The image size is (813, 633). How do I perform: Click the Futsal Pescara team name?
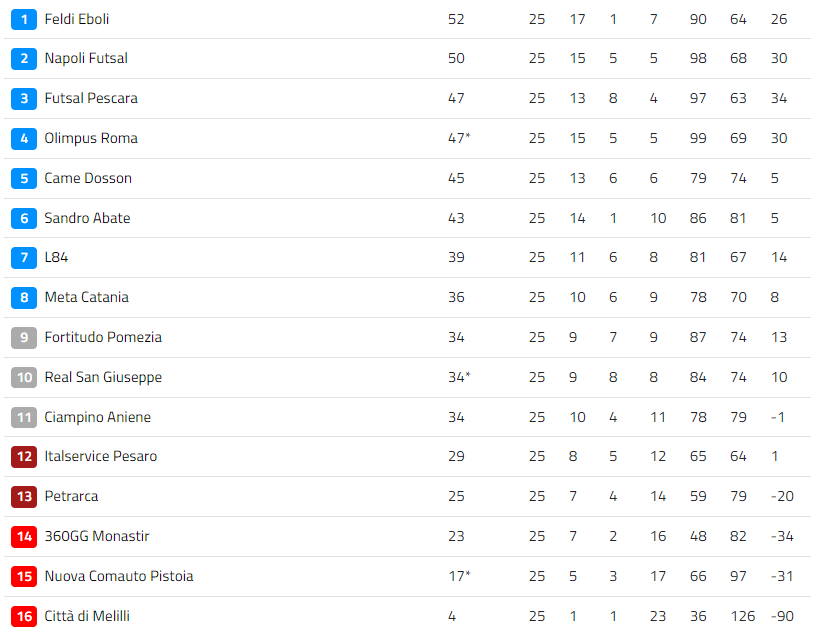91,98
